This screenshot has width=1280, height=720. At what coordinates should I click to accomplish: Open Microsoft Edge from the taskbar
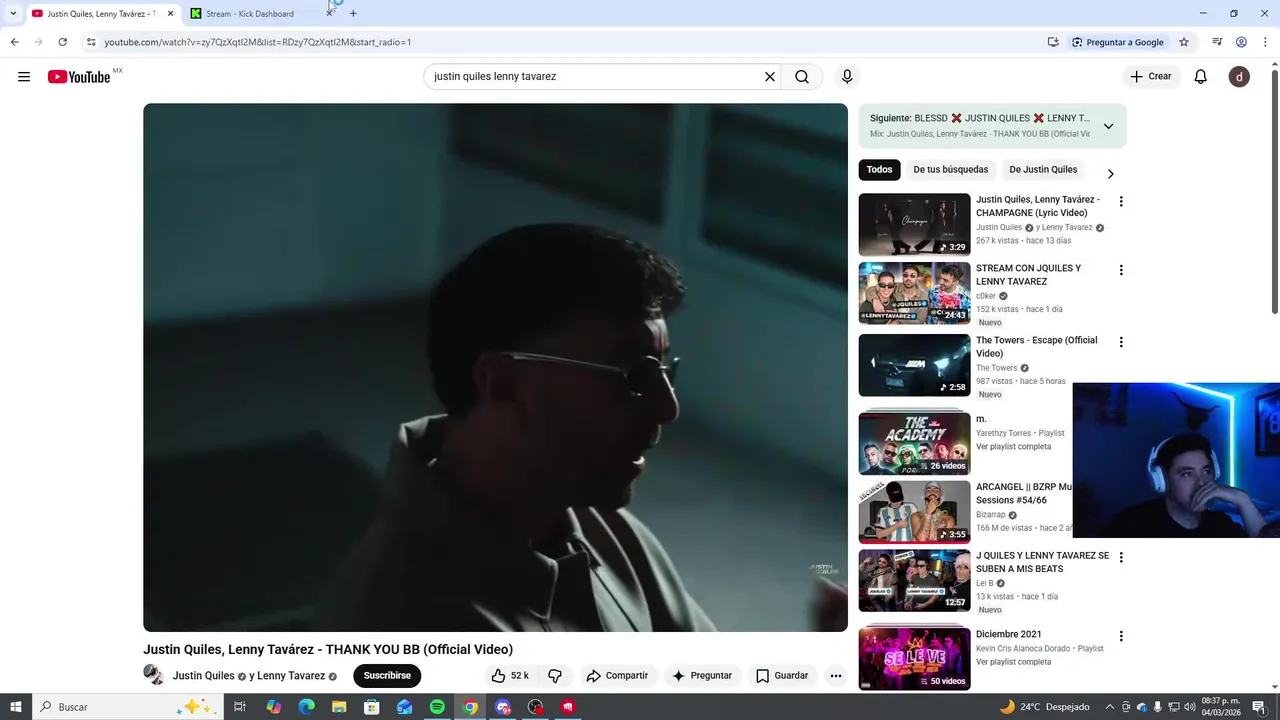point(306,707)
